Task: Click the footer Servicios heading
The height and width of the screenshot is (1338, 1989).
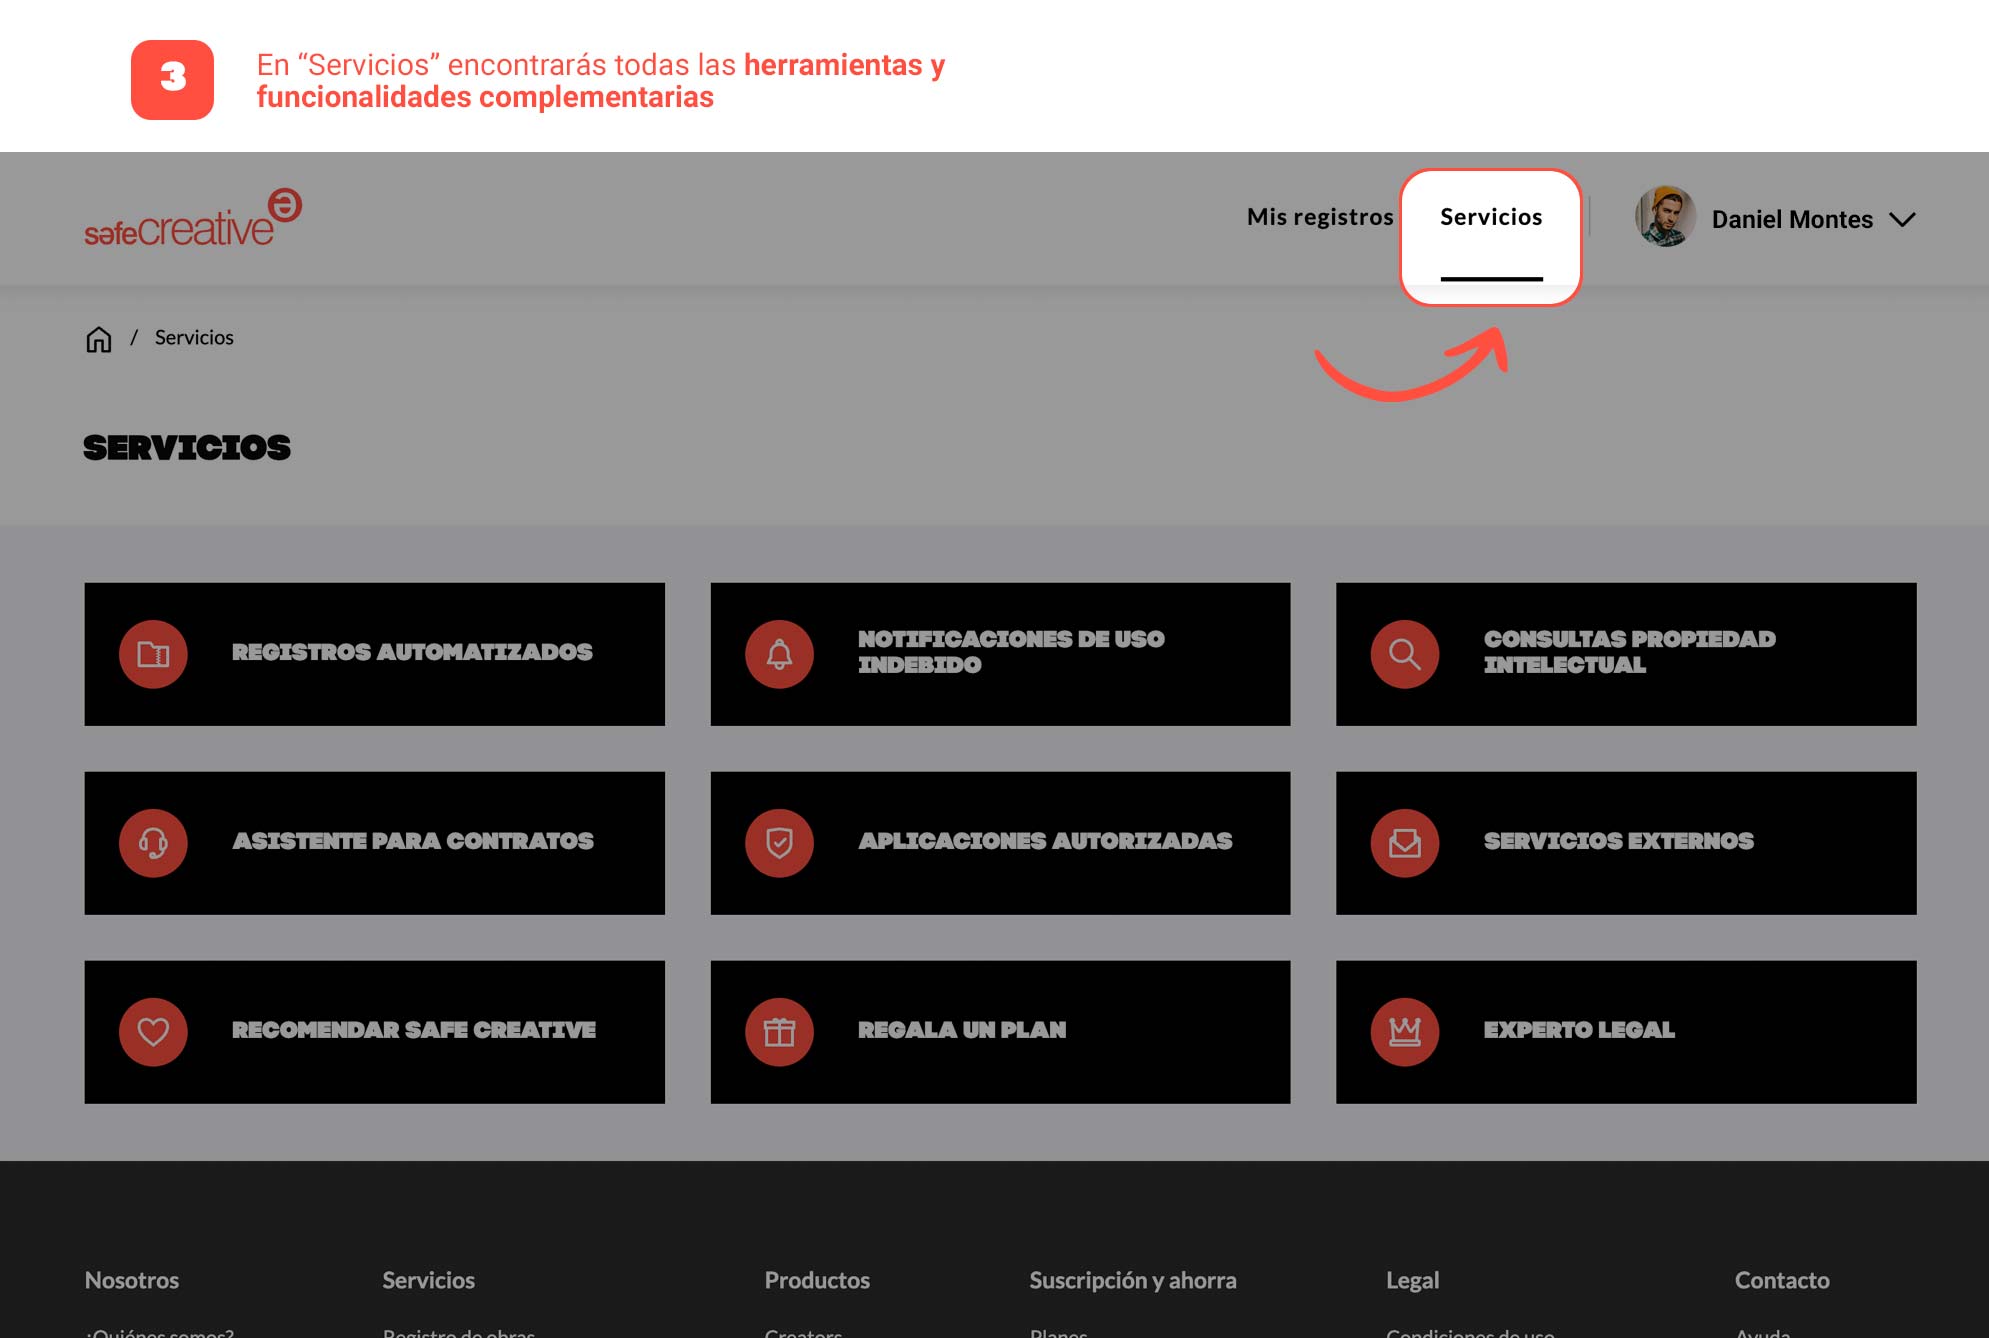Action: 428,1280
